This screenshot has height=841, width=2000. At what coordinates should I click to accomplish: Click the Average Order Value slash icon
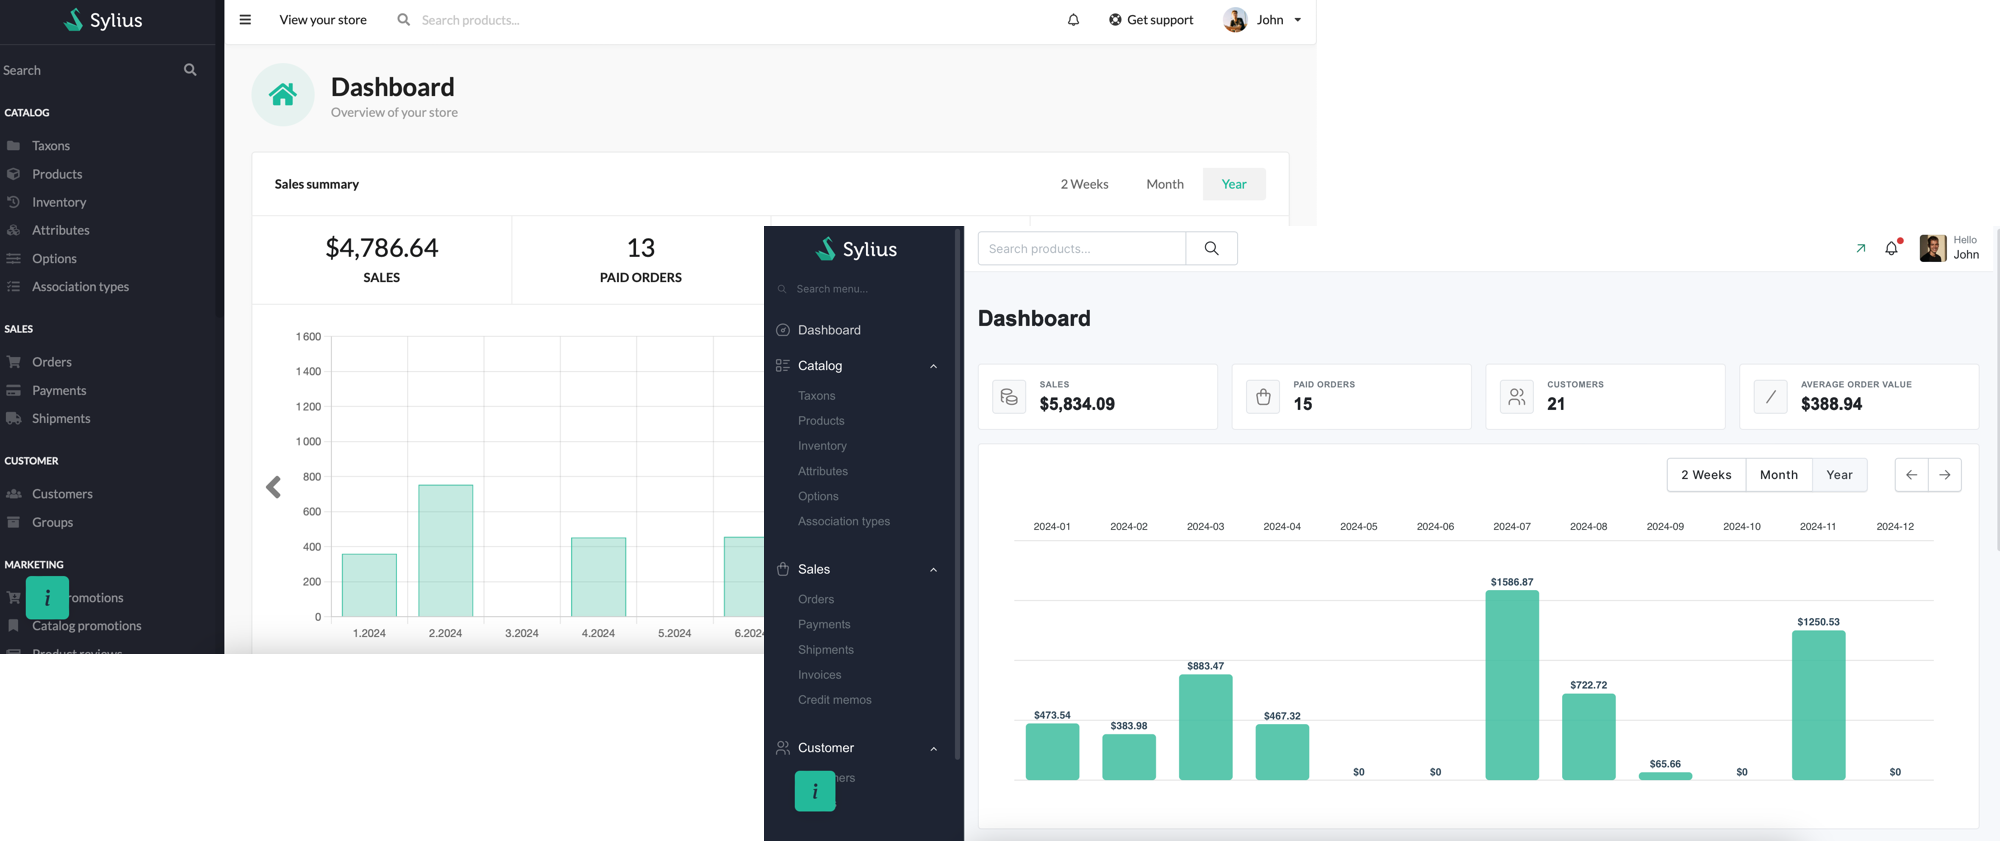point(1771,397)
